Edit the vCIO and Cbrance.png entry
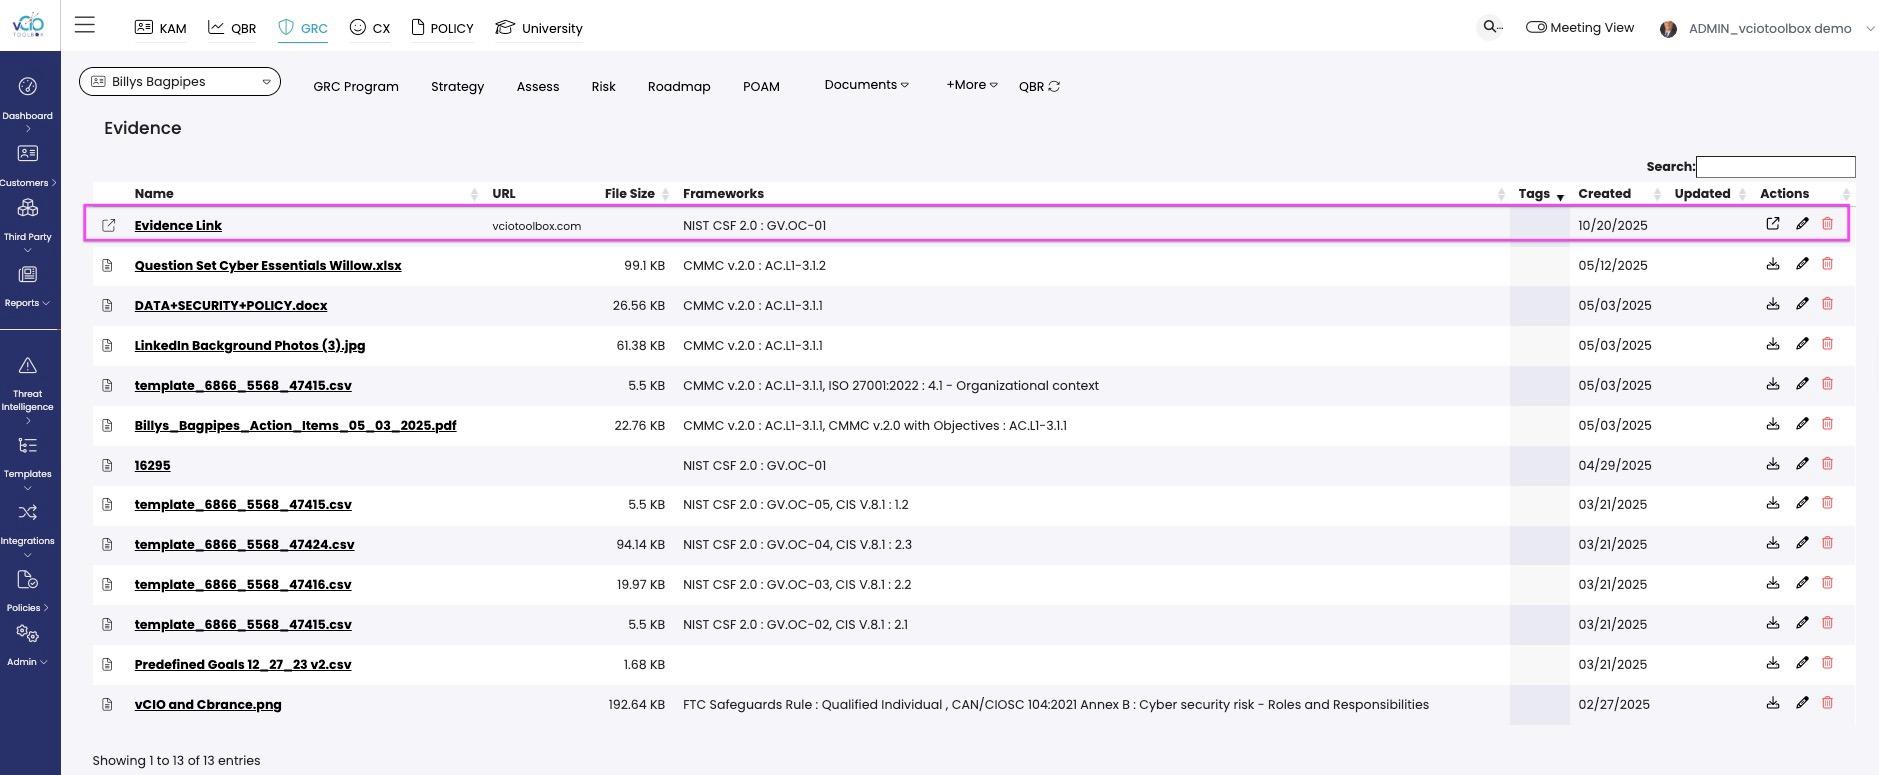The height and width of the screenshot is (775, 1879). click(x=1802, y=703)
